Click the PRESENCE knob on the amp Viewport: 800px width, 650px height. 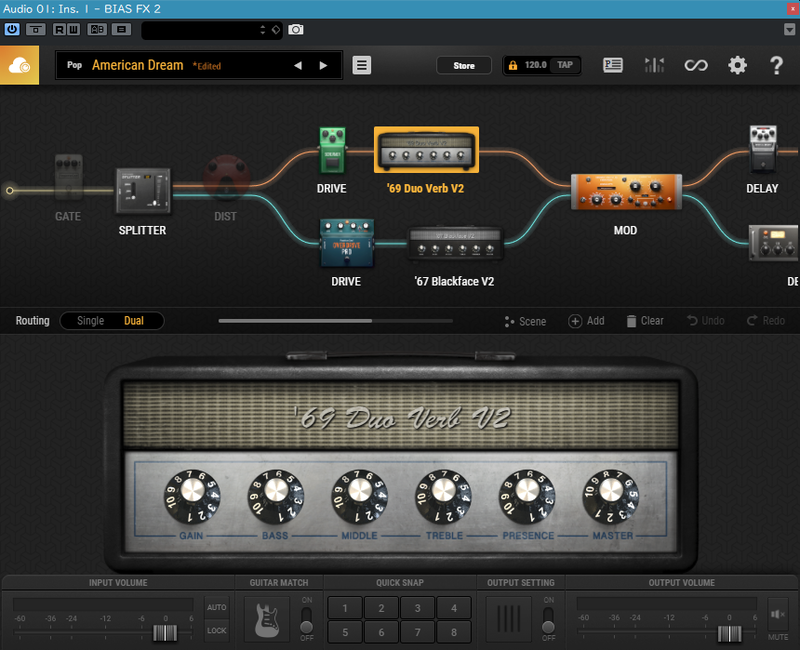point(527,496)
